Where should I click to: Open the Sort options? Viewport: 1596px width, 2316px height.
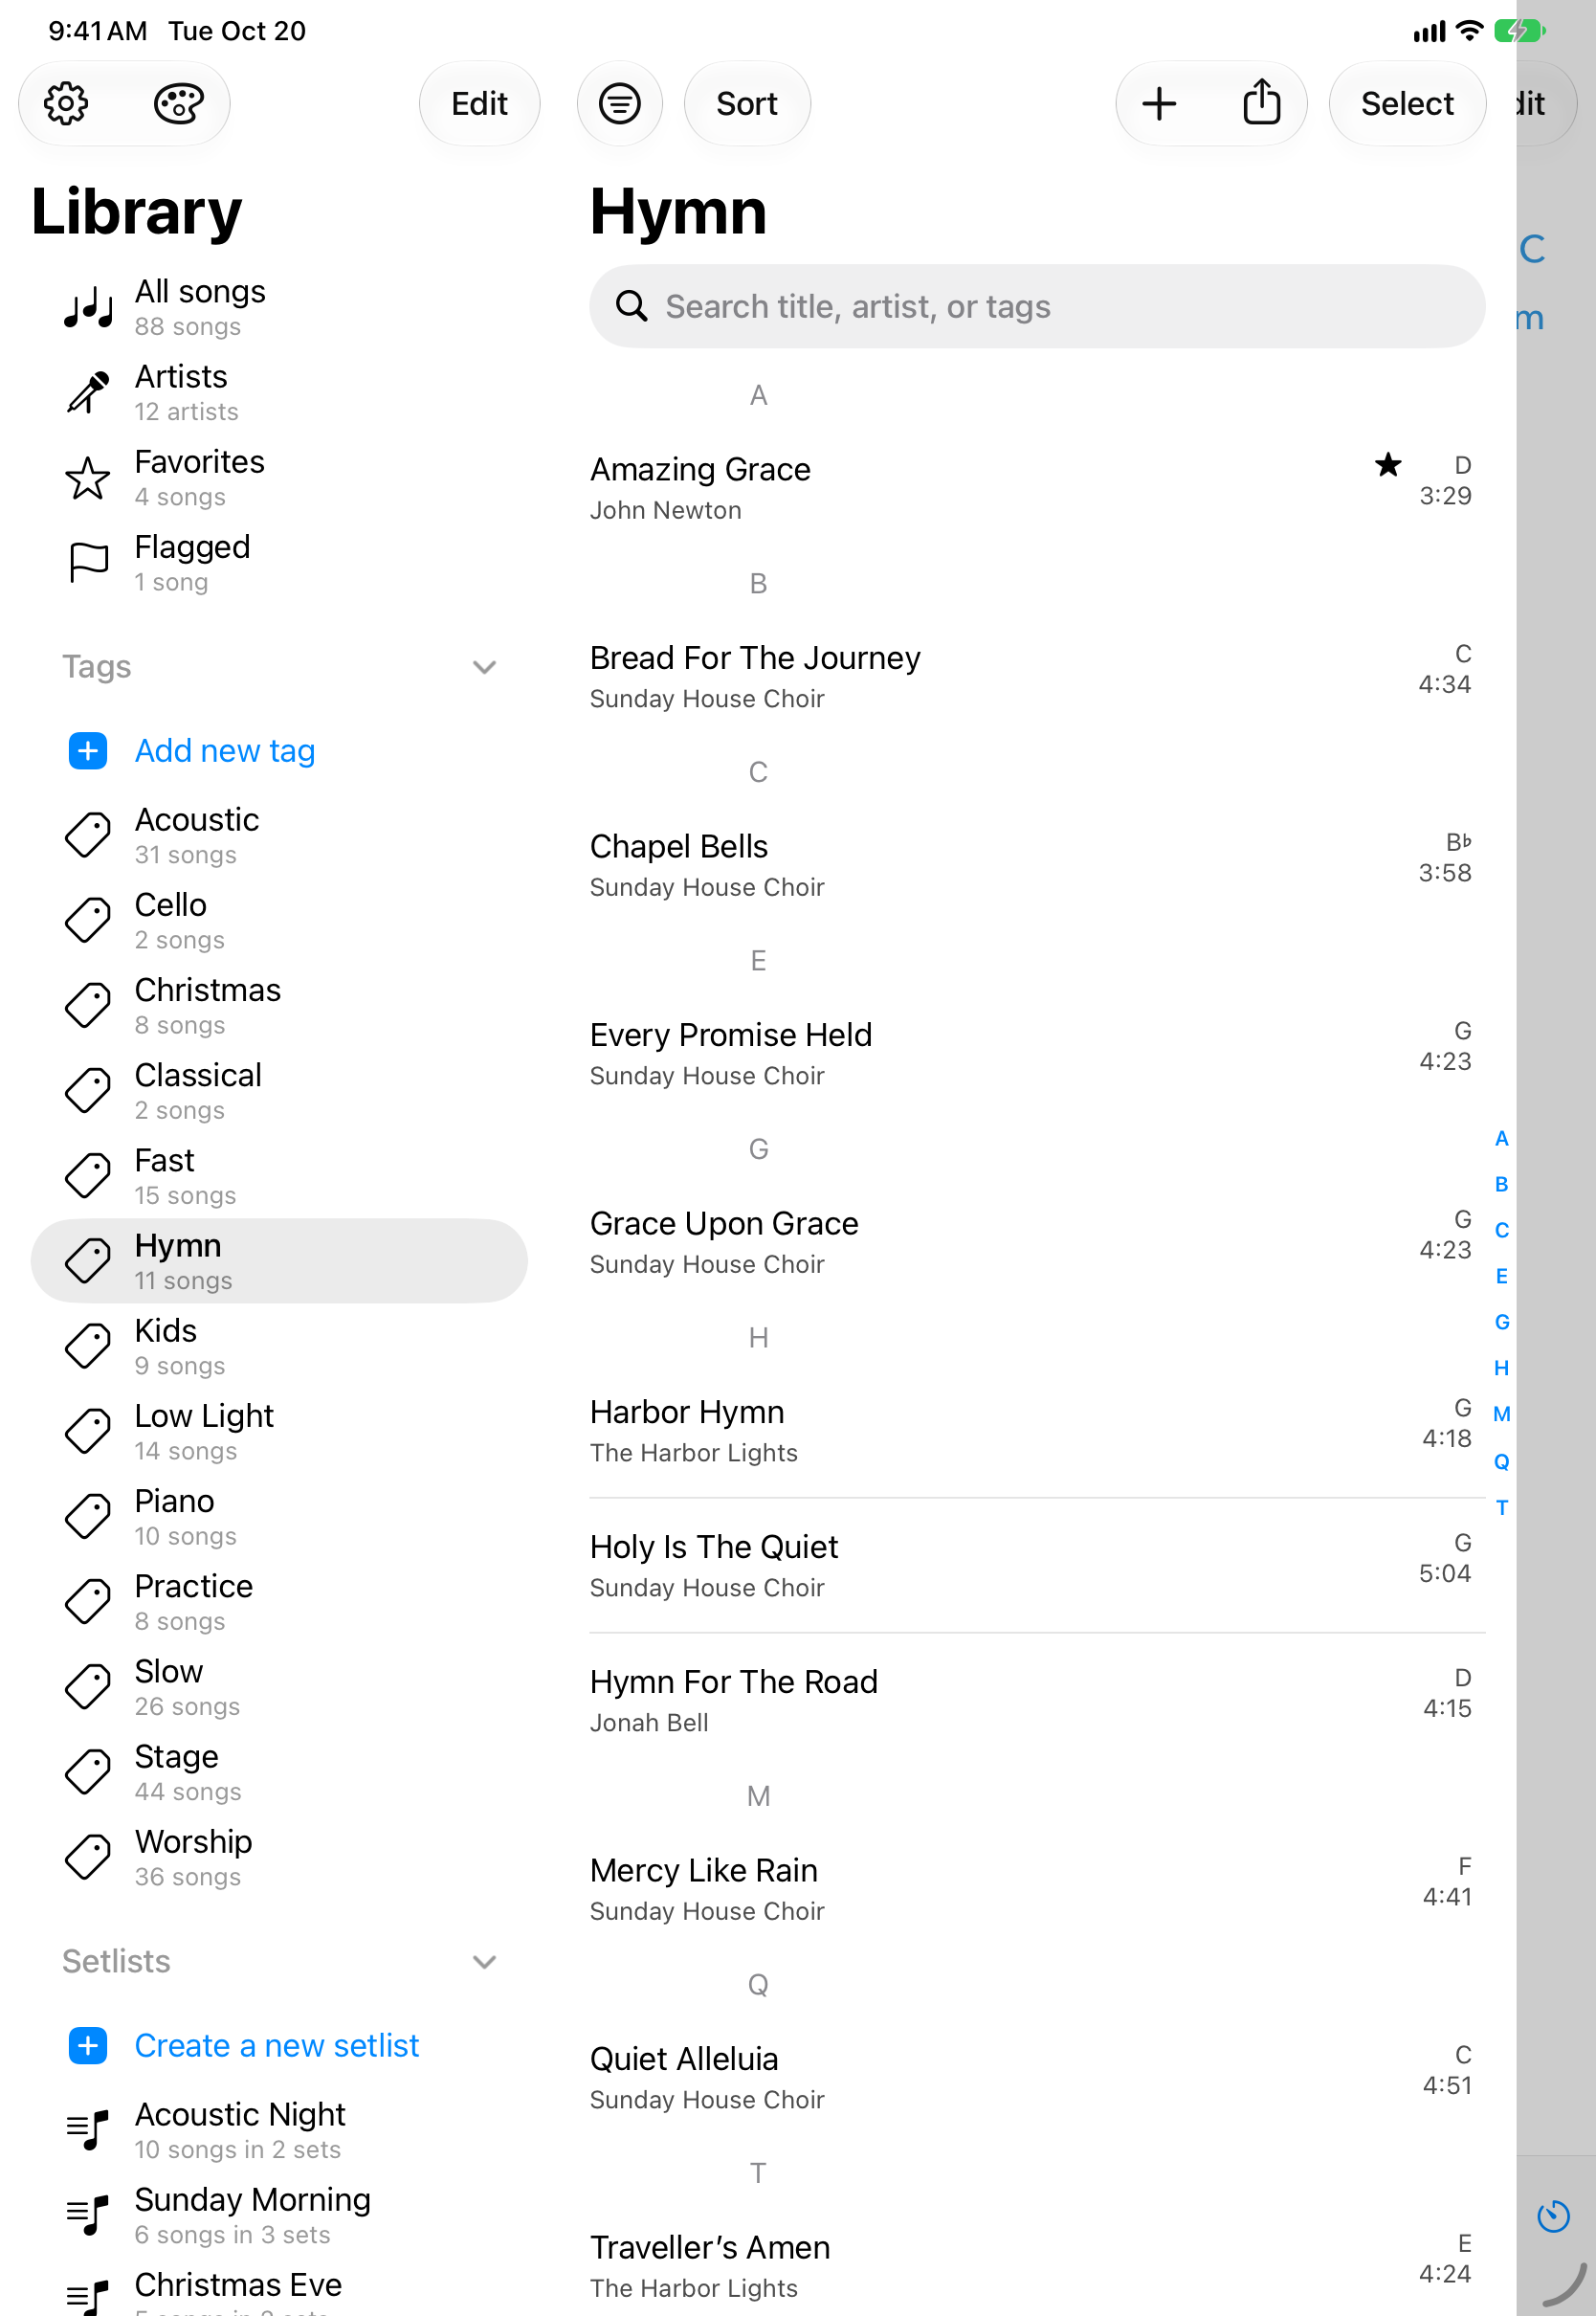pos(747,103)
